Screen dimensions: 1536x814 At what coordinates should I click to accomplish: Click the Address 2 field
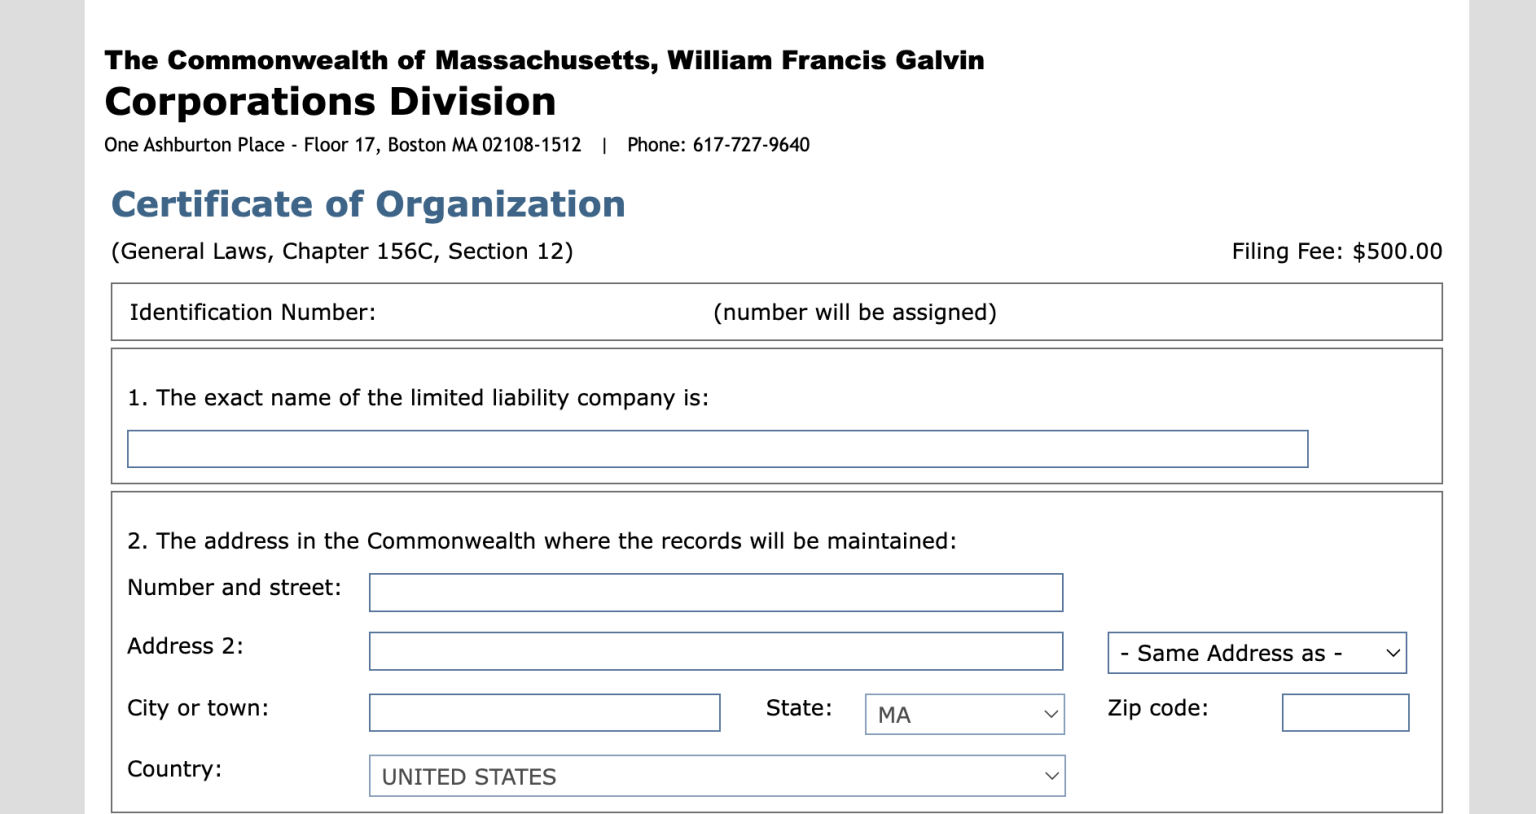point(716,651)
